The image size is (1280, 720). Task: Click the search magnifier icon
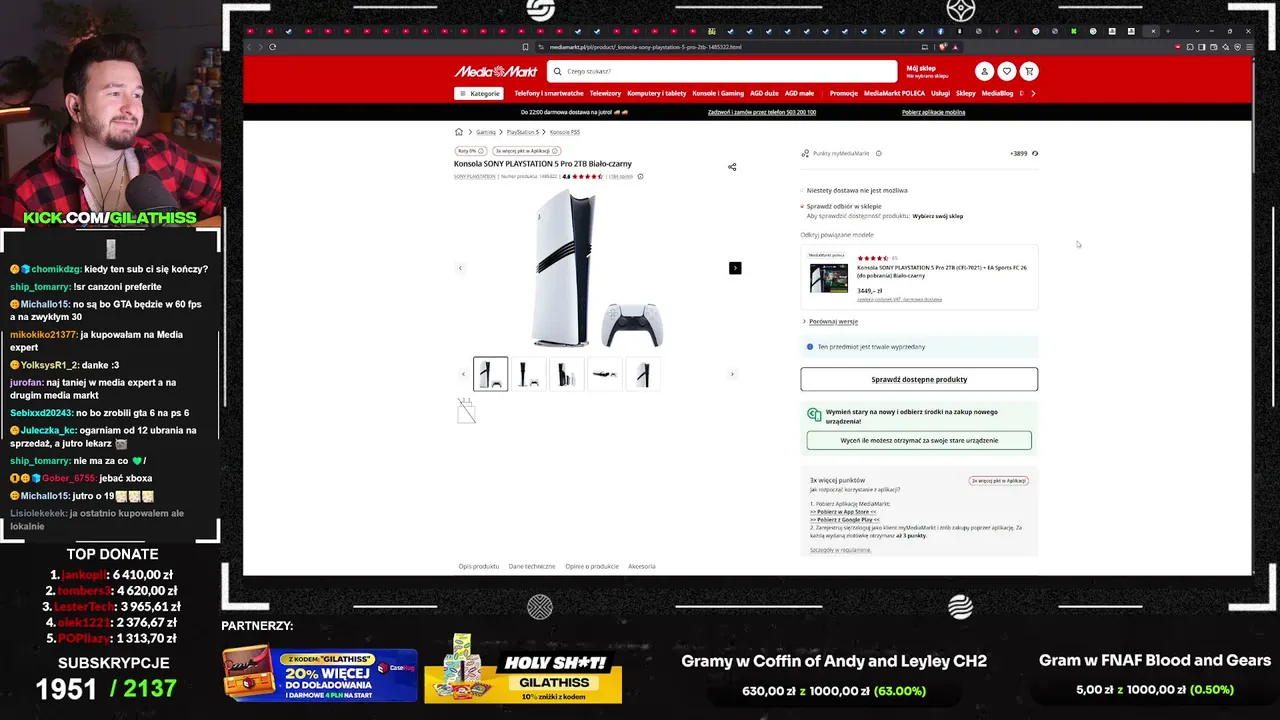pyautogui.click(x=557, y=72)
